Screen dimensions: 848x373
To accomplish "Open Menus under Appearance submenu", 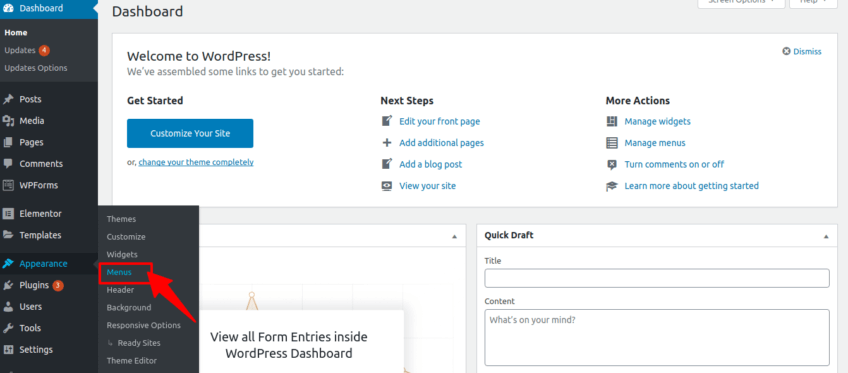I will tap(119, 272).
